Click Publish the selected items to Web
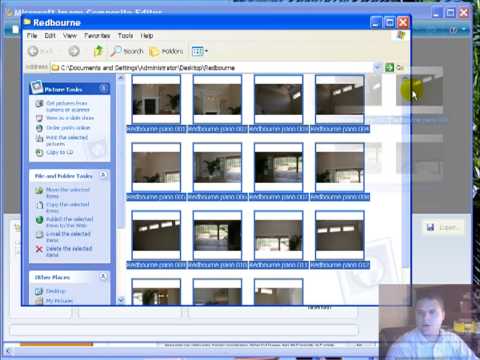The height and width of the screenshot is (360, 480). click(69, 222)
